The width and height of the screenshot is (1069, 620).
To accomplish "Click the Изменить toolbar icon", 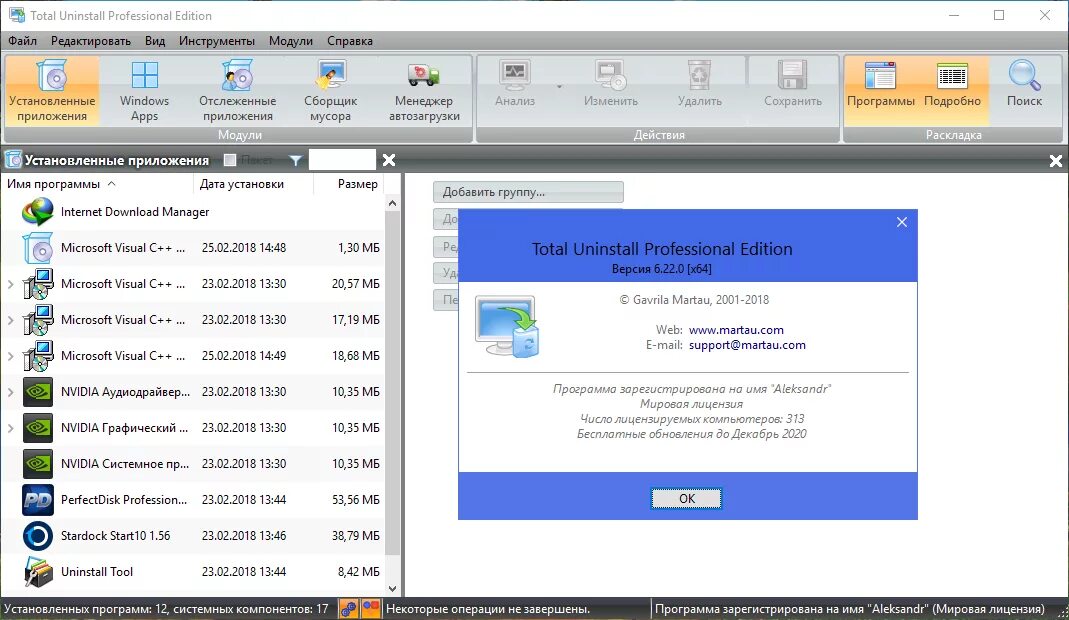I will pyautogui.click(x=611, y=75).
